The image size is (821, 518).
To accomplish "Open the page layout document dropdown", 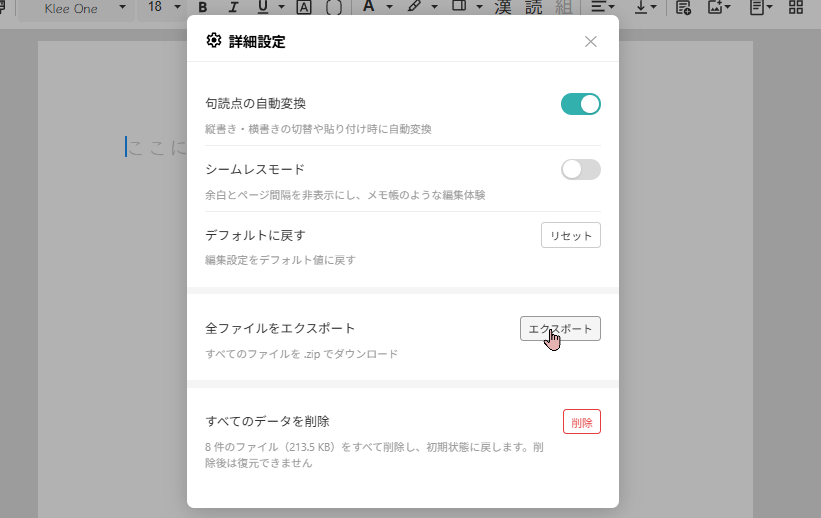I will [x=761, y=7].
